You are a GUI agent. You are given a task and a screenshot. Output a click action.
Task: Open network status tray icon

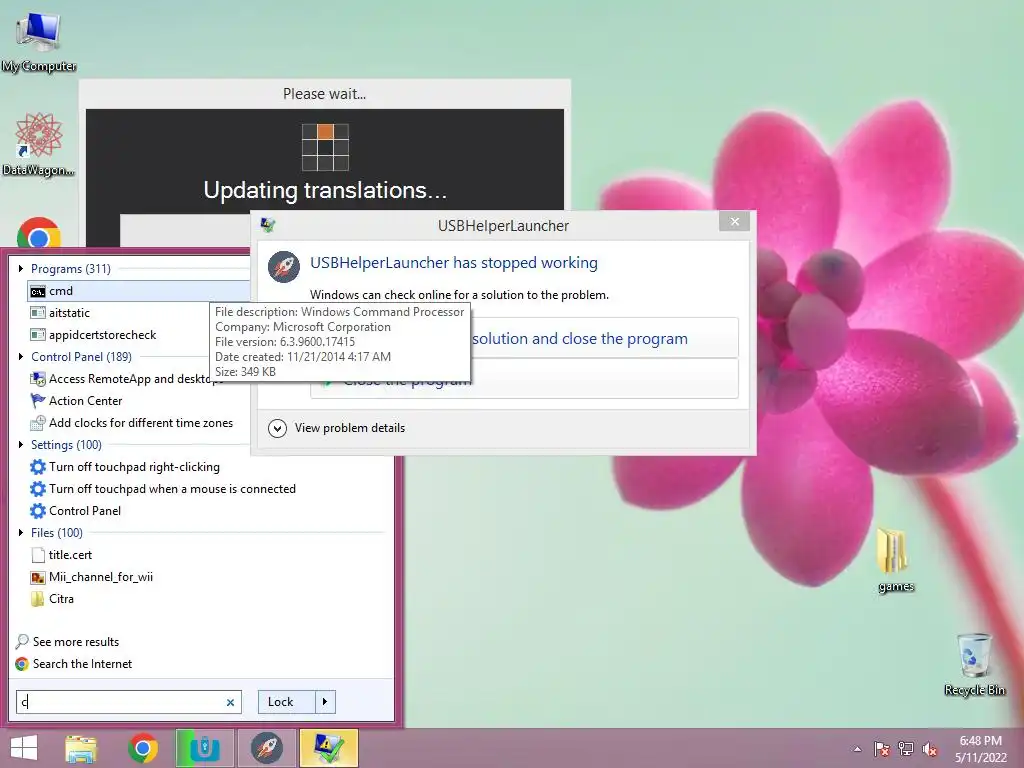pos(906,749)
